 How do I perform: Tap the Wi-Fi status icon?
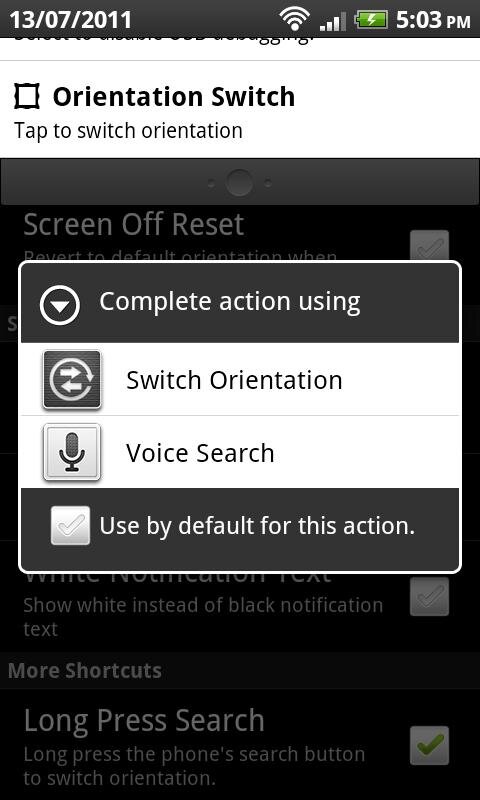click(x=295, y=20)
